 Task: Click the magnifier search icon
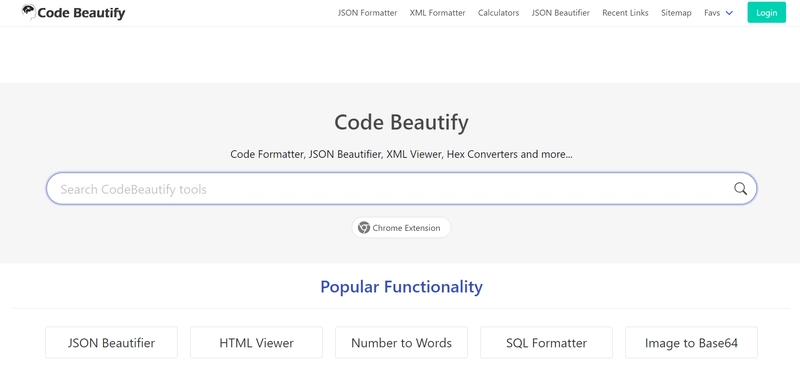point(740,188)
